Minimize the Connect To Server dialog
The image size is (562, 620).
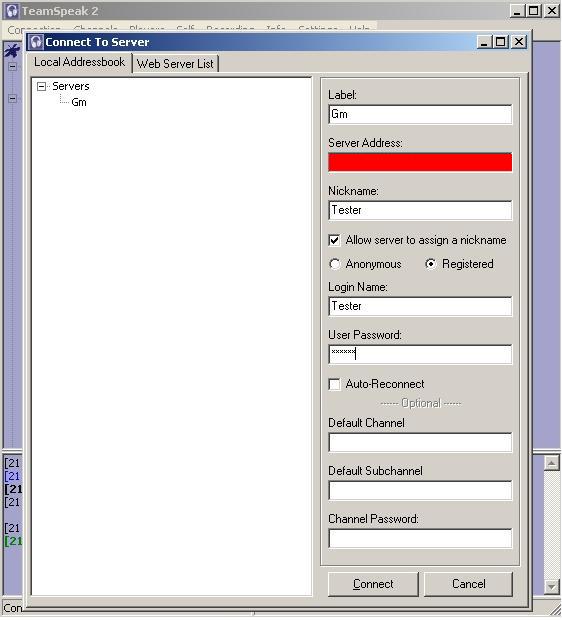point(484,42)
